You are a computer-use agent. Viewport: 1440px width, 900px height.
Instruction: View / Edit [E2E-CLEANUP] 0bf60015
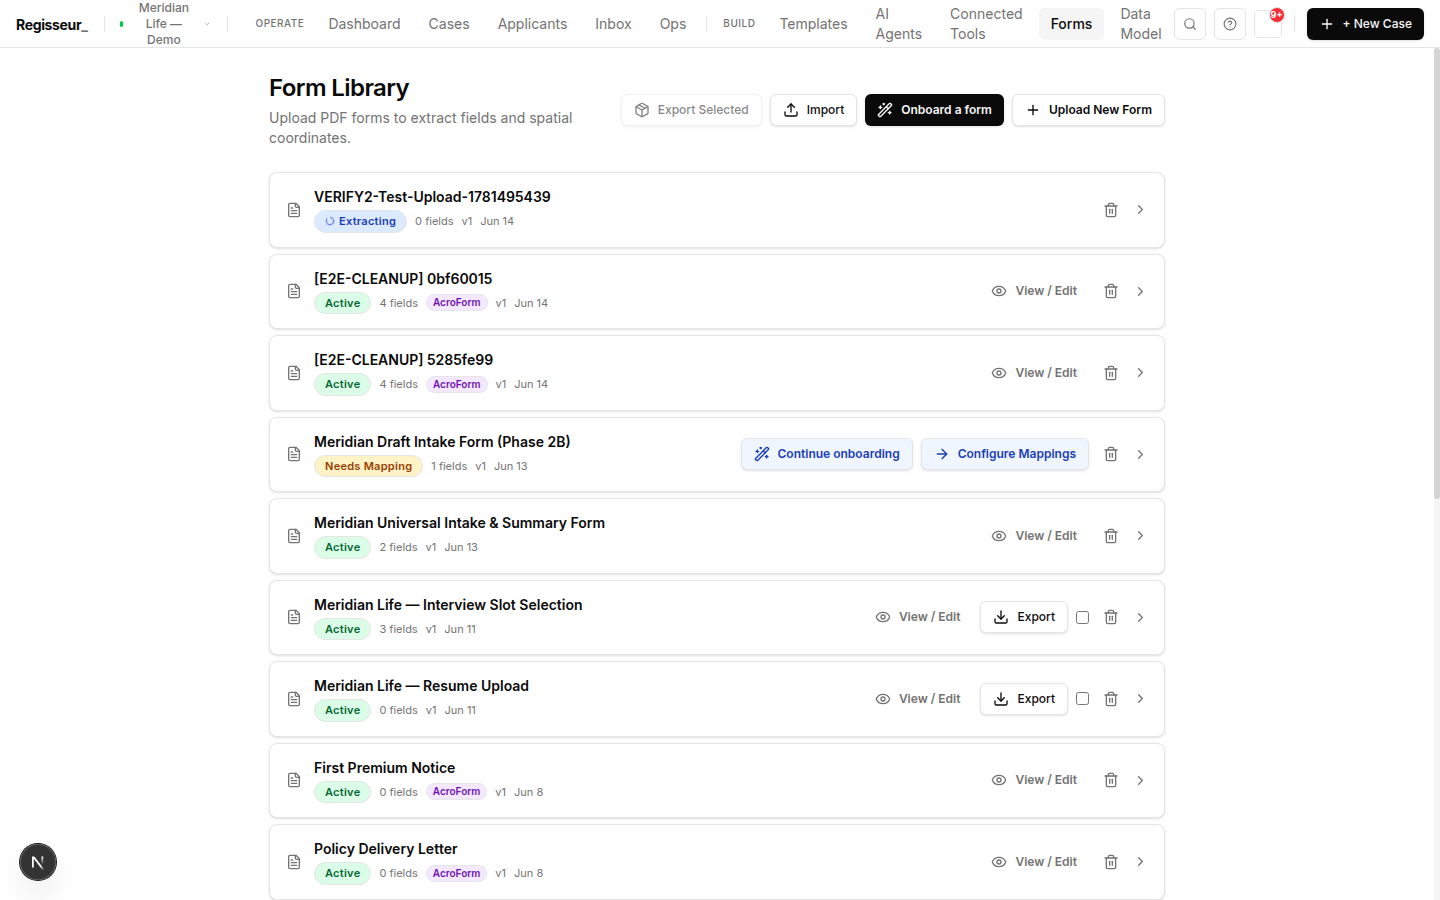1034,291
